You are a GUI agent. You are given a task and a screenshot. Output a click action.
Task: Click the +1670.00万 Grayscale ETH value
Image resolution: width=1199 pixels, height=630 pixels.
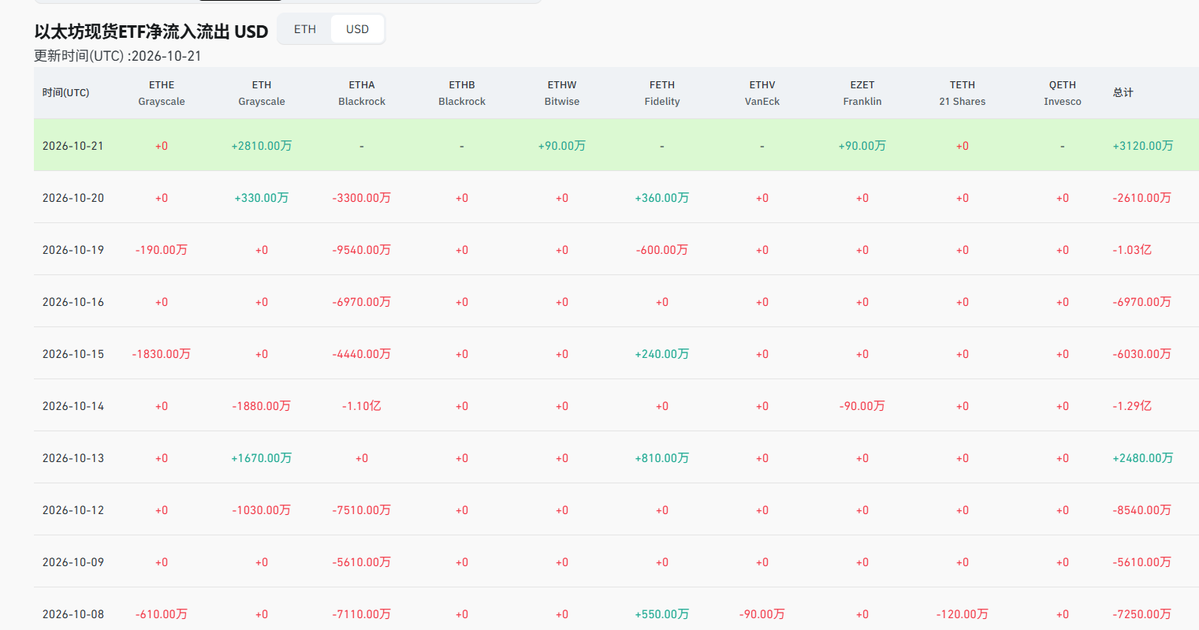[262, 458]
